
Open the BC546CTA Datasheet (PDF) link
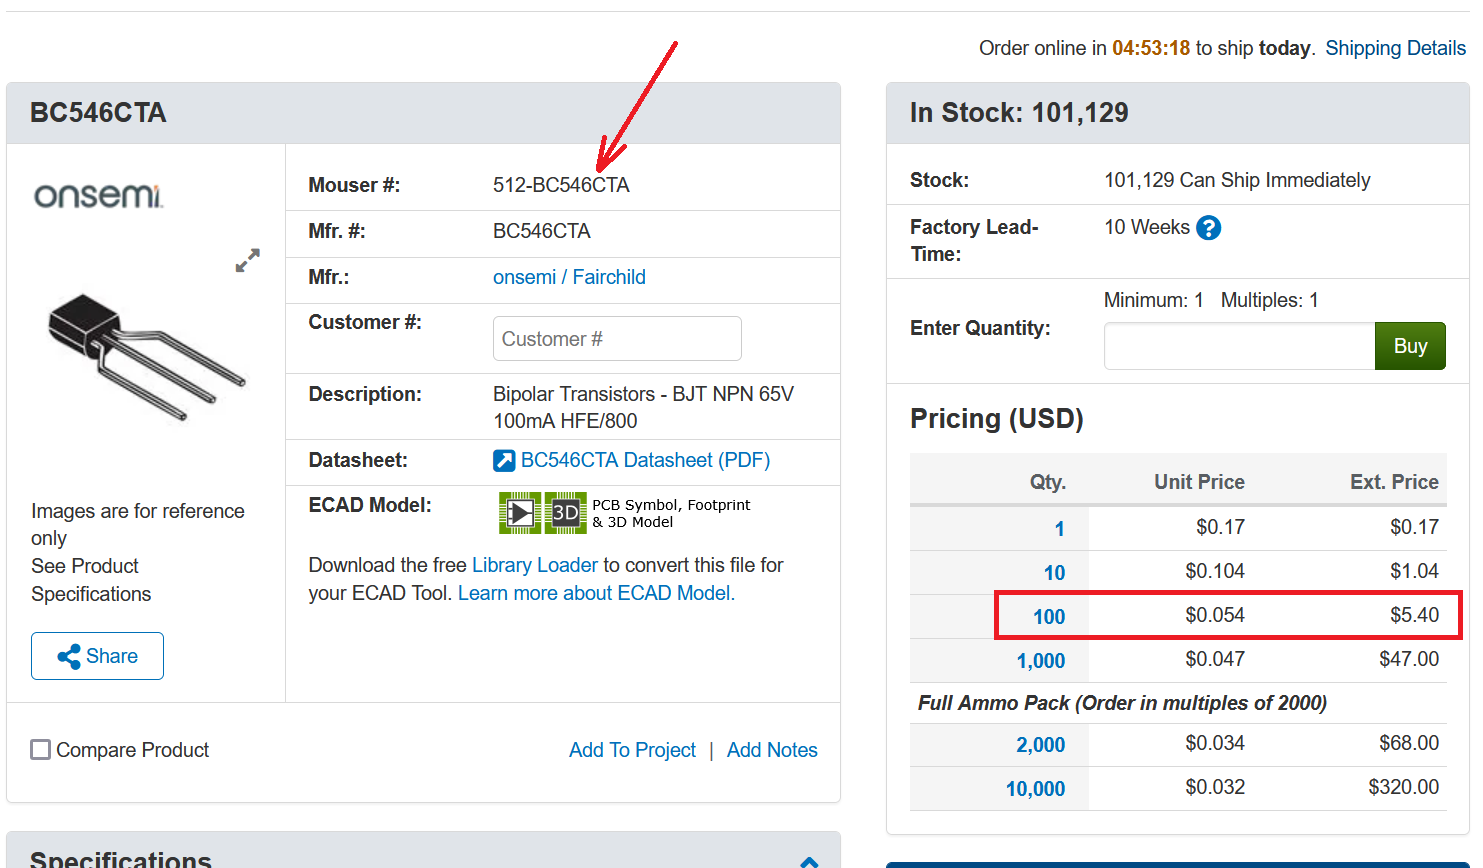[645, 460]
